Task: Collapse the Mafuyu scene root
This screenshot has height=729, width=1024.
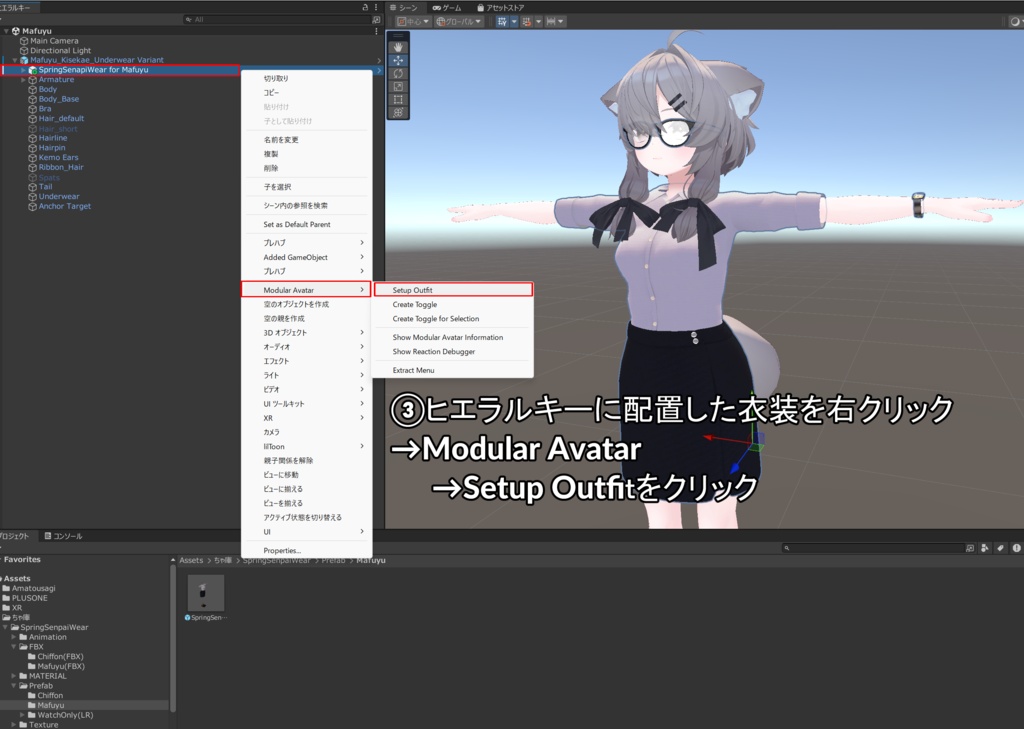Action: point(7,31)
